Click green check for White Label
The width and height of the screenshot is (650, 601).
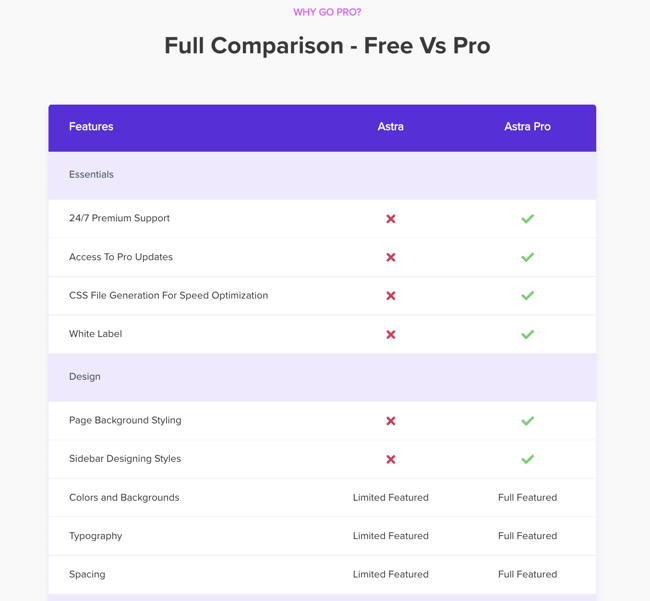coord(527,334)
